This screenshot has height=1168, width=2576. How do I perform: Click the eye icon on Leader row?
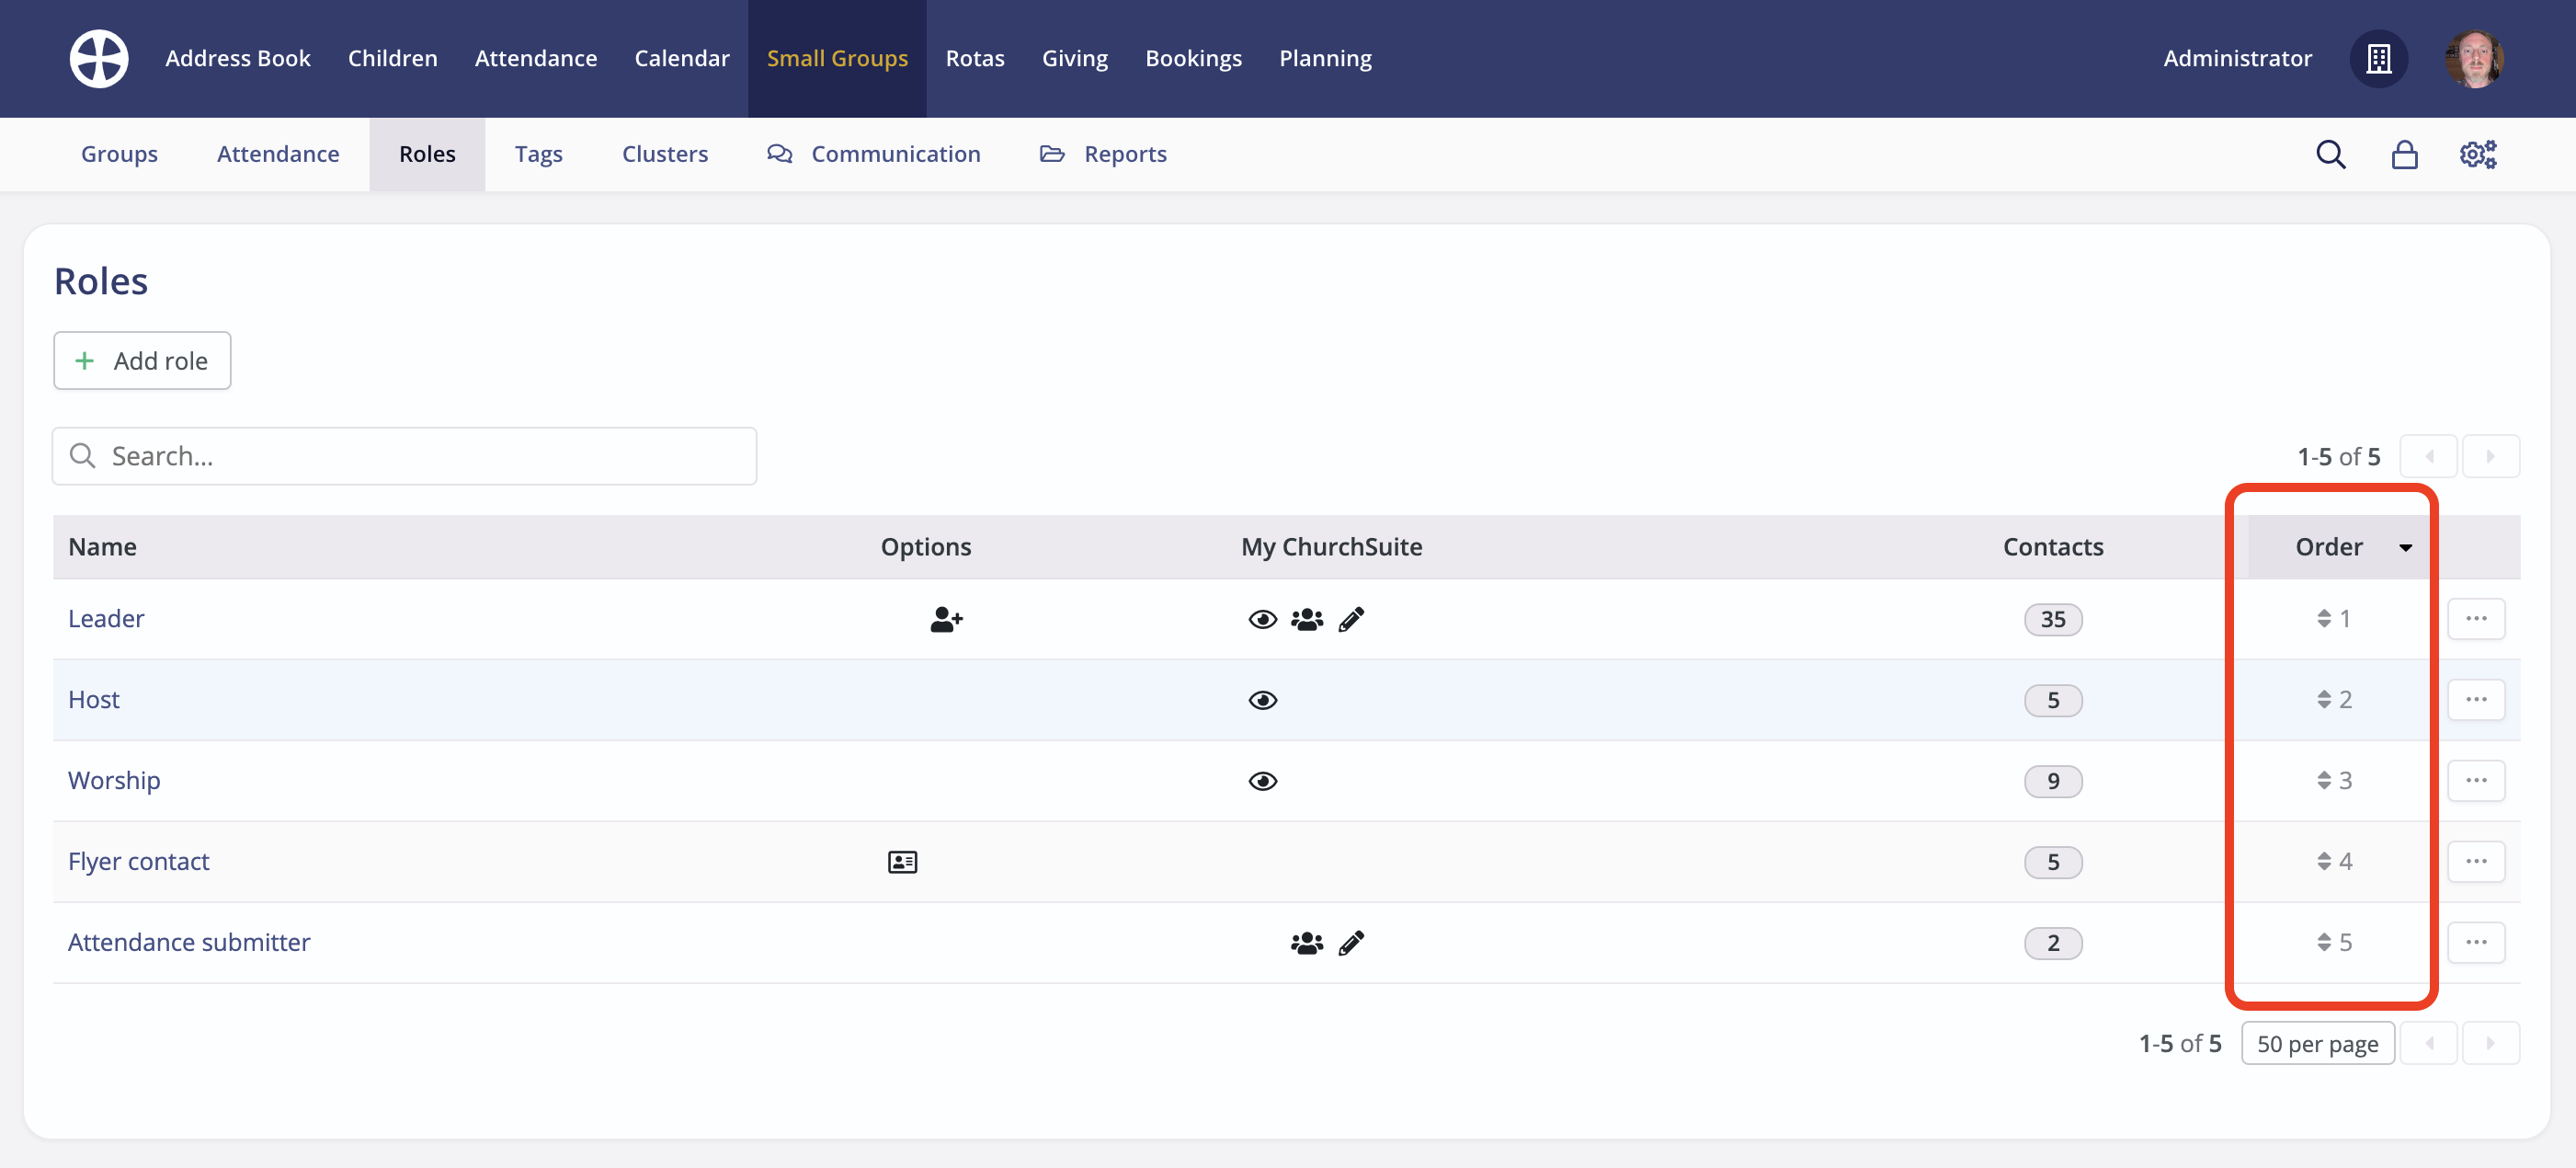tap(1262, 619)
